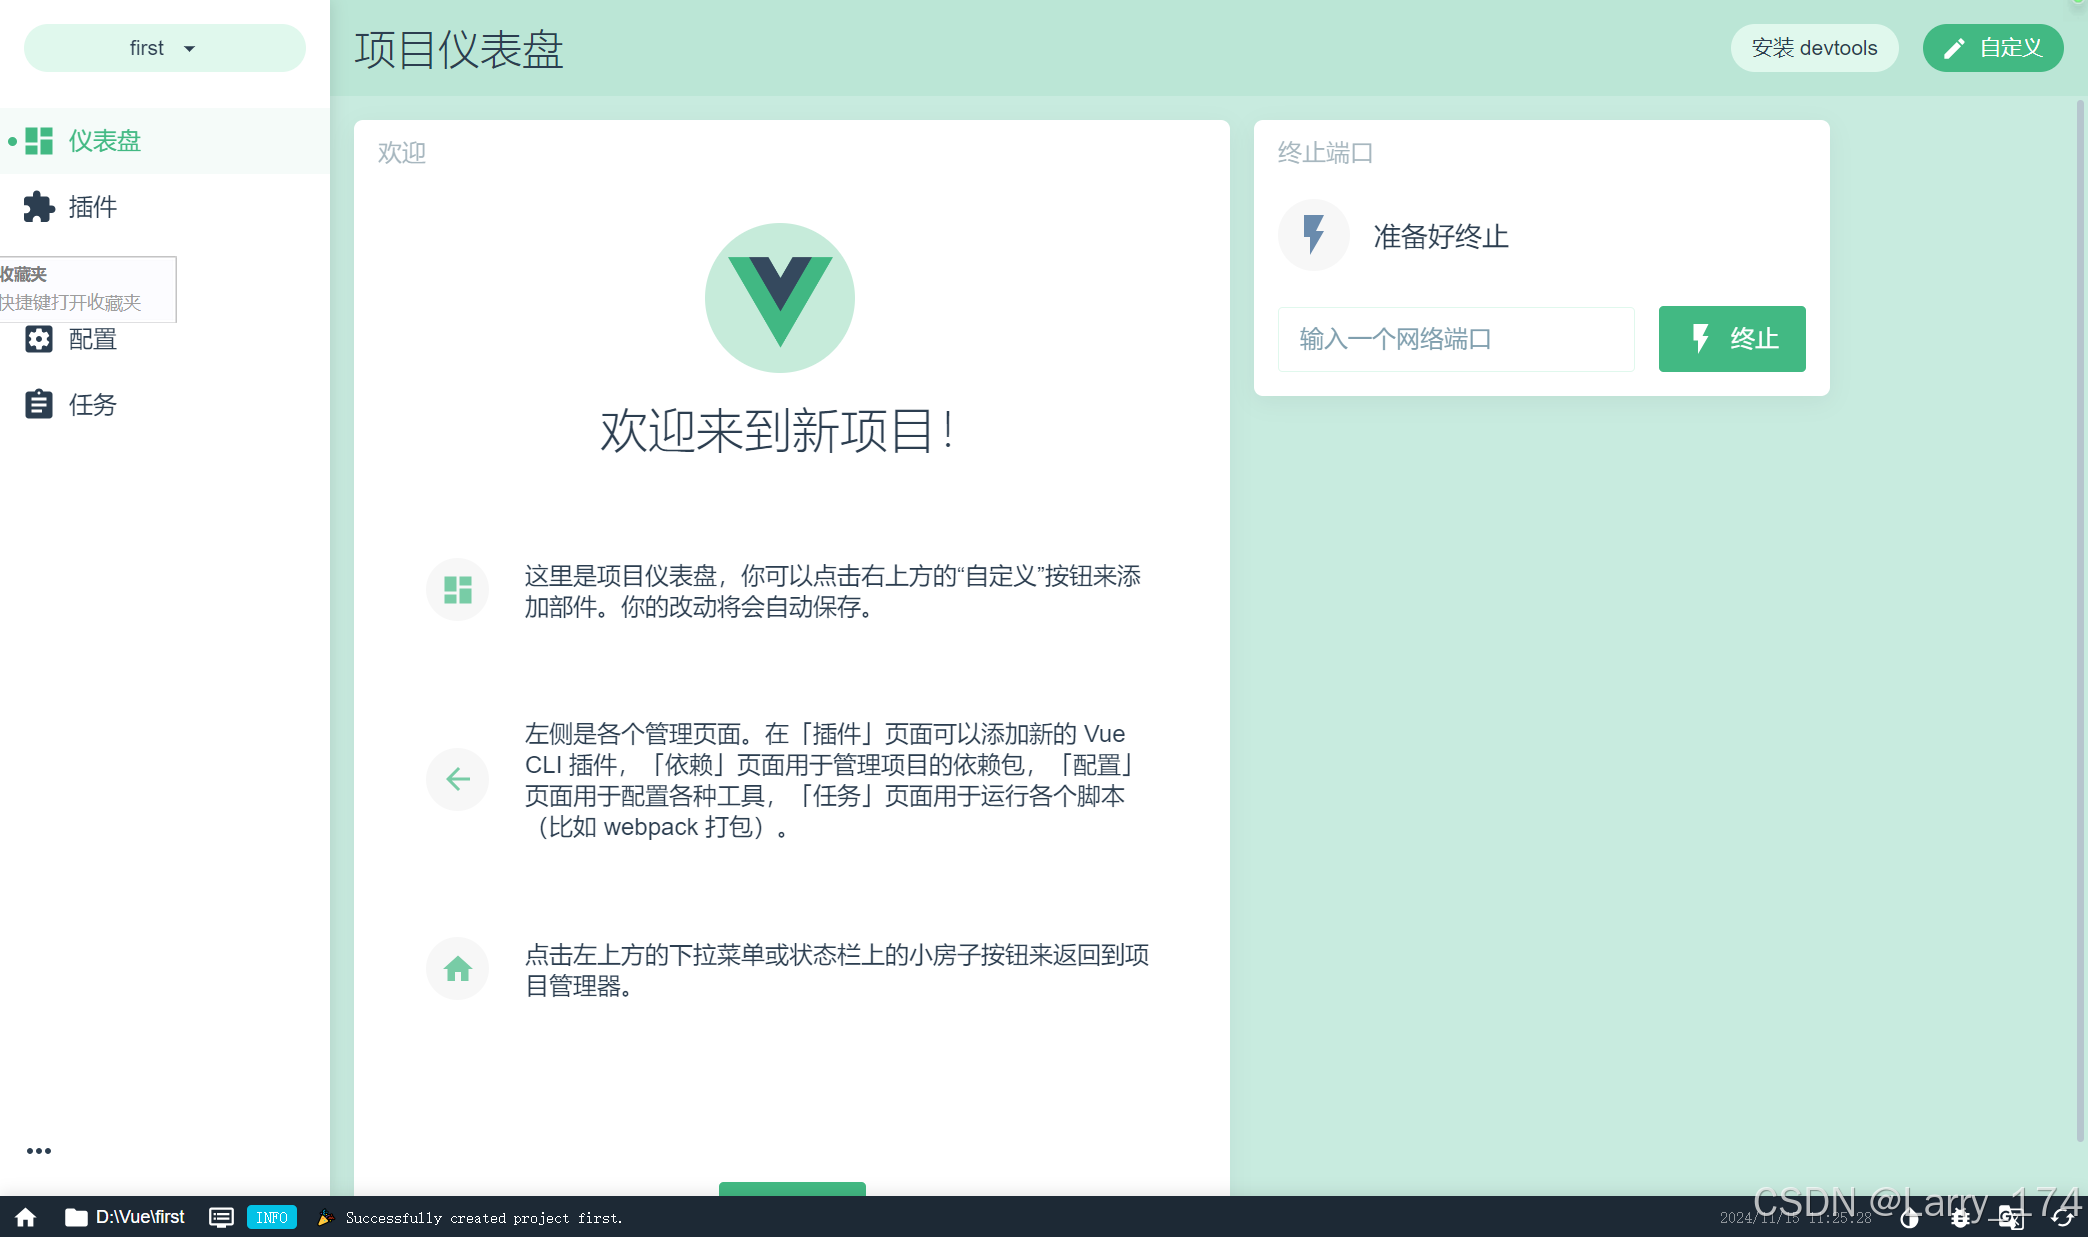The height and width of the screenshot is (1237, 2088).
Task: Click the lightning bolt icon above 准备好终止
Action: tap(1313, 235)
